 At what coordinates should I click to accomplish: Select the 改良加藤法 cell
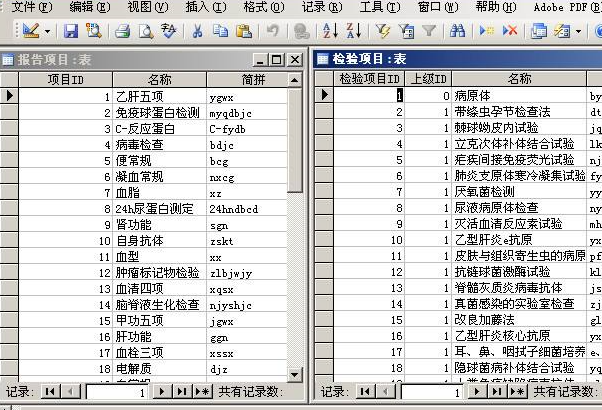pos(519,319)
